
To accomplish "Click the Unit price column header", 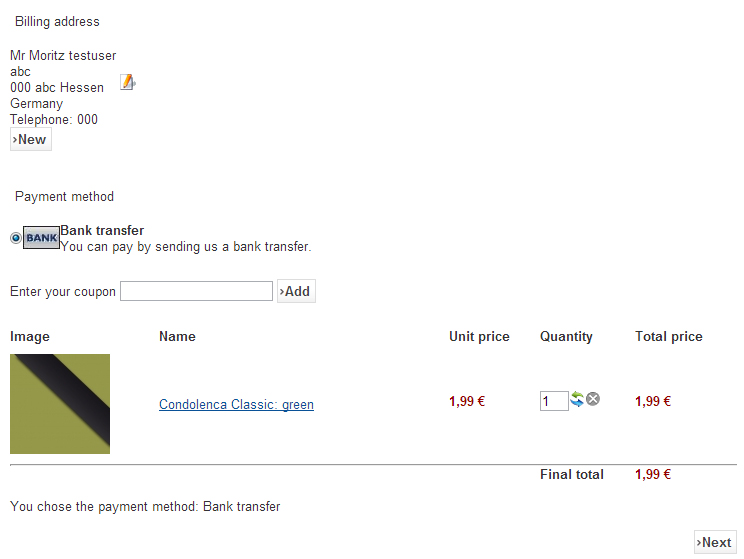I will (x=479, y=336).
